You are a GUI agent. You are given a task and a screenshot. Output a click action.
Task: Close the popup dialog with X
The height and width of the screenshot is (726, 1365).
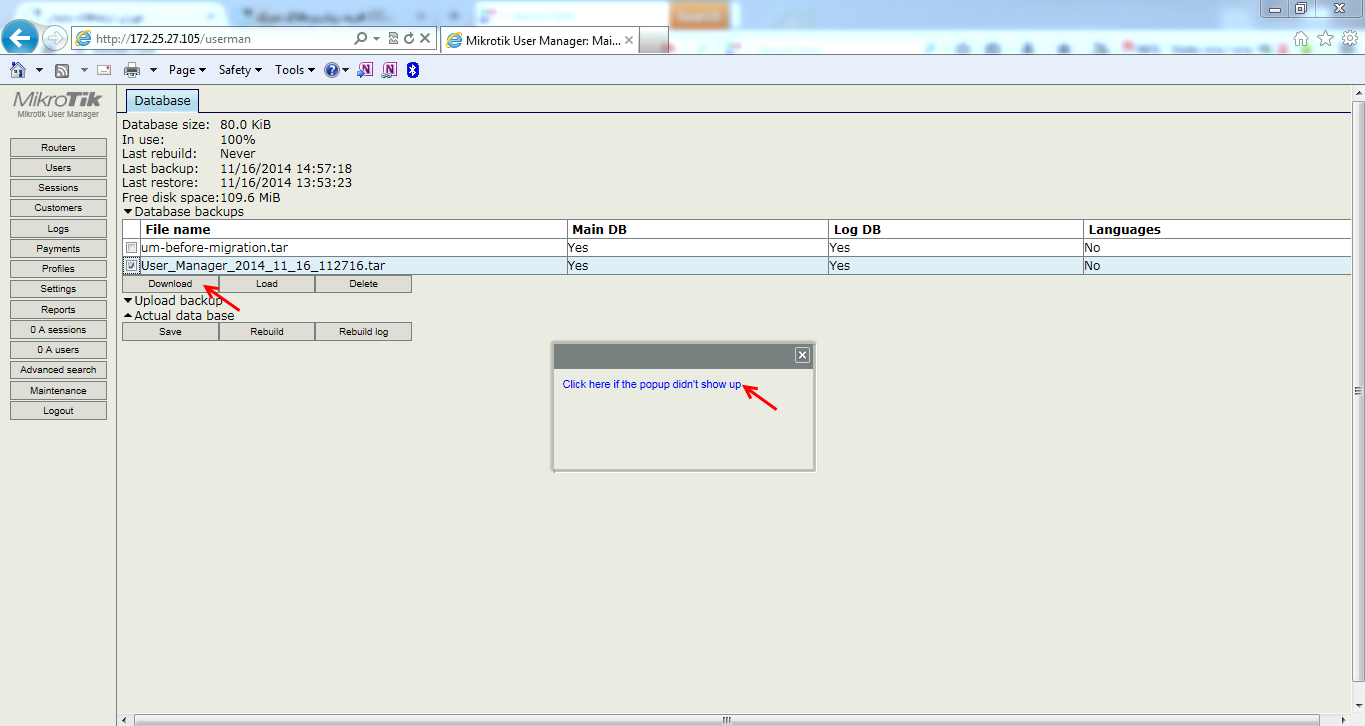[x=802, y=355]
